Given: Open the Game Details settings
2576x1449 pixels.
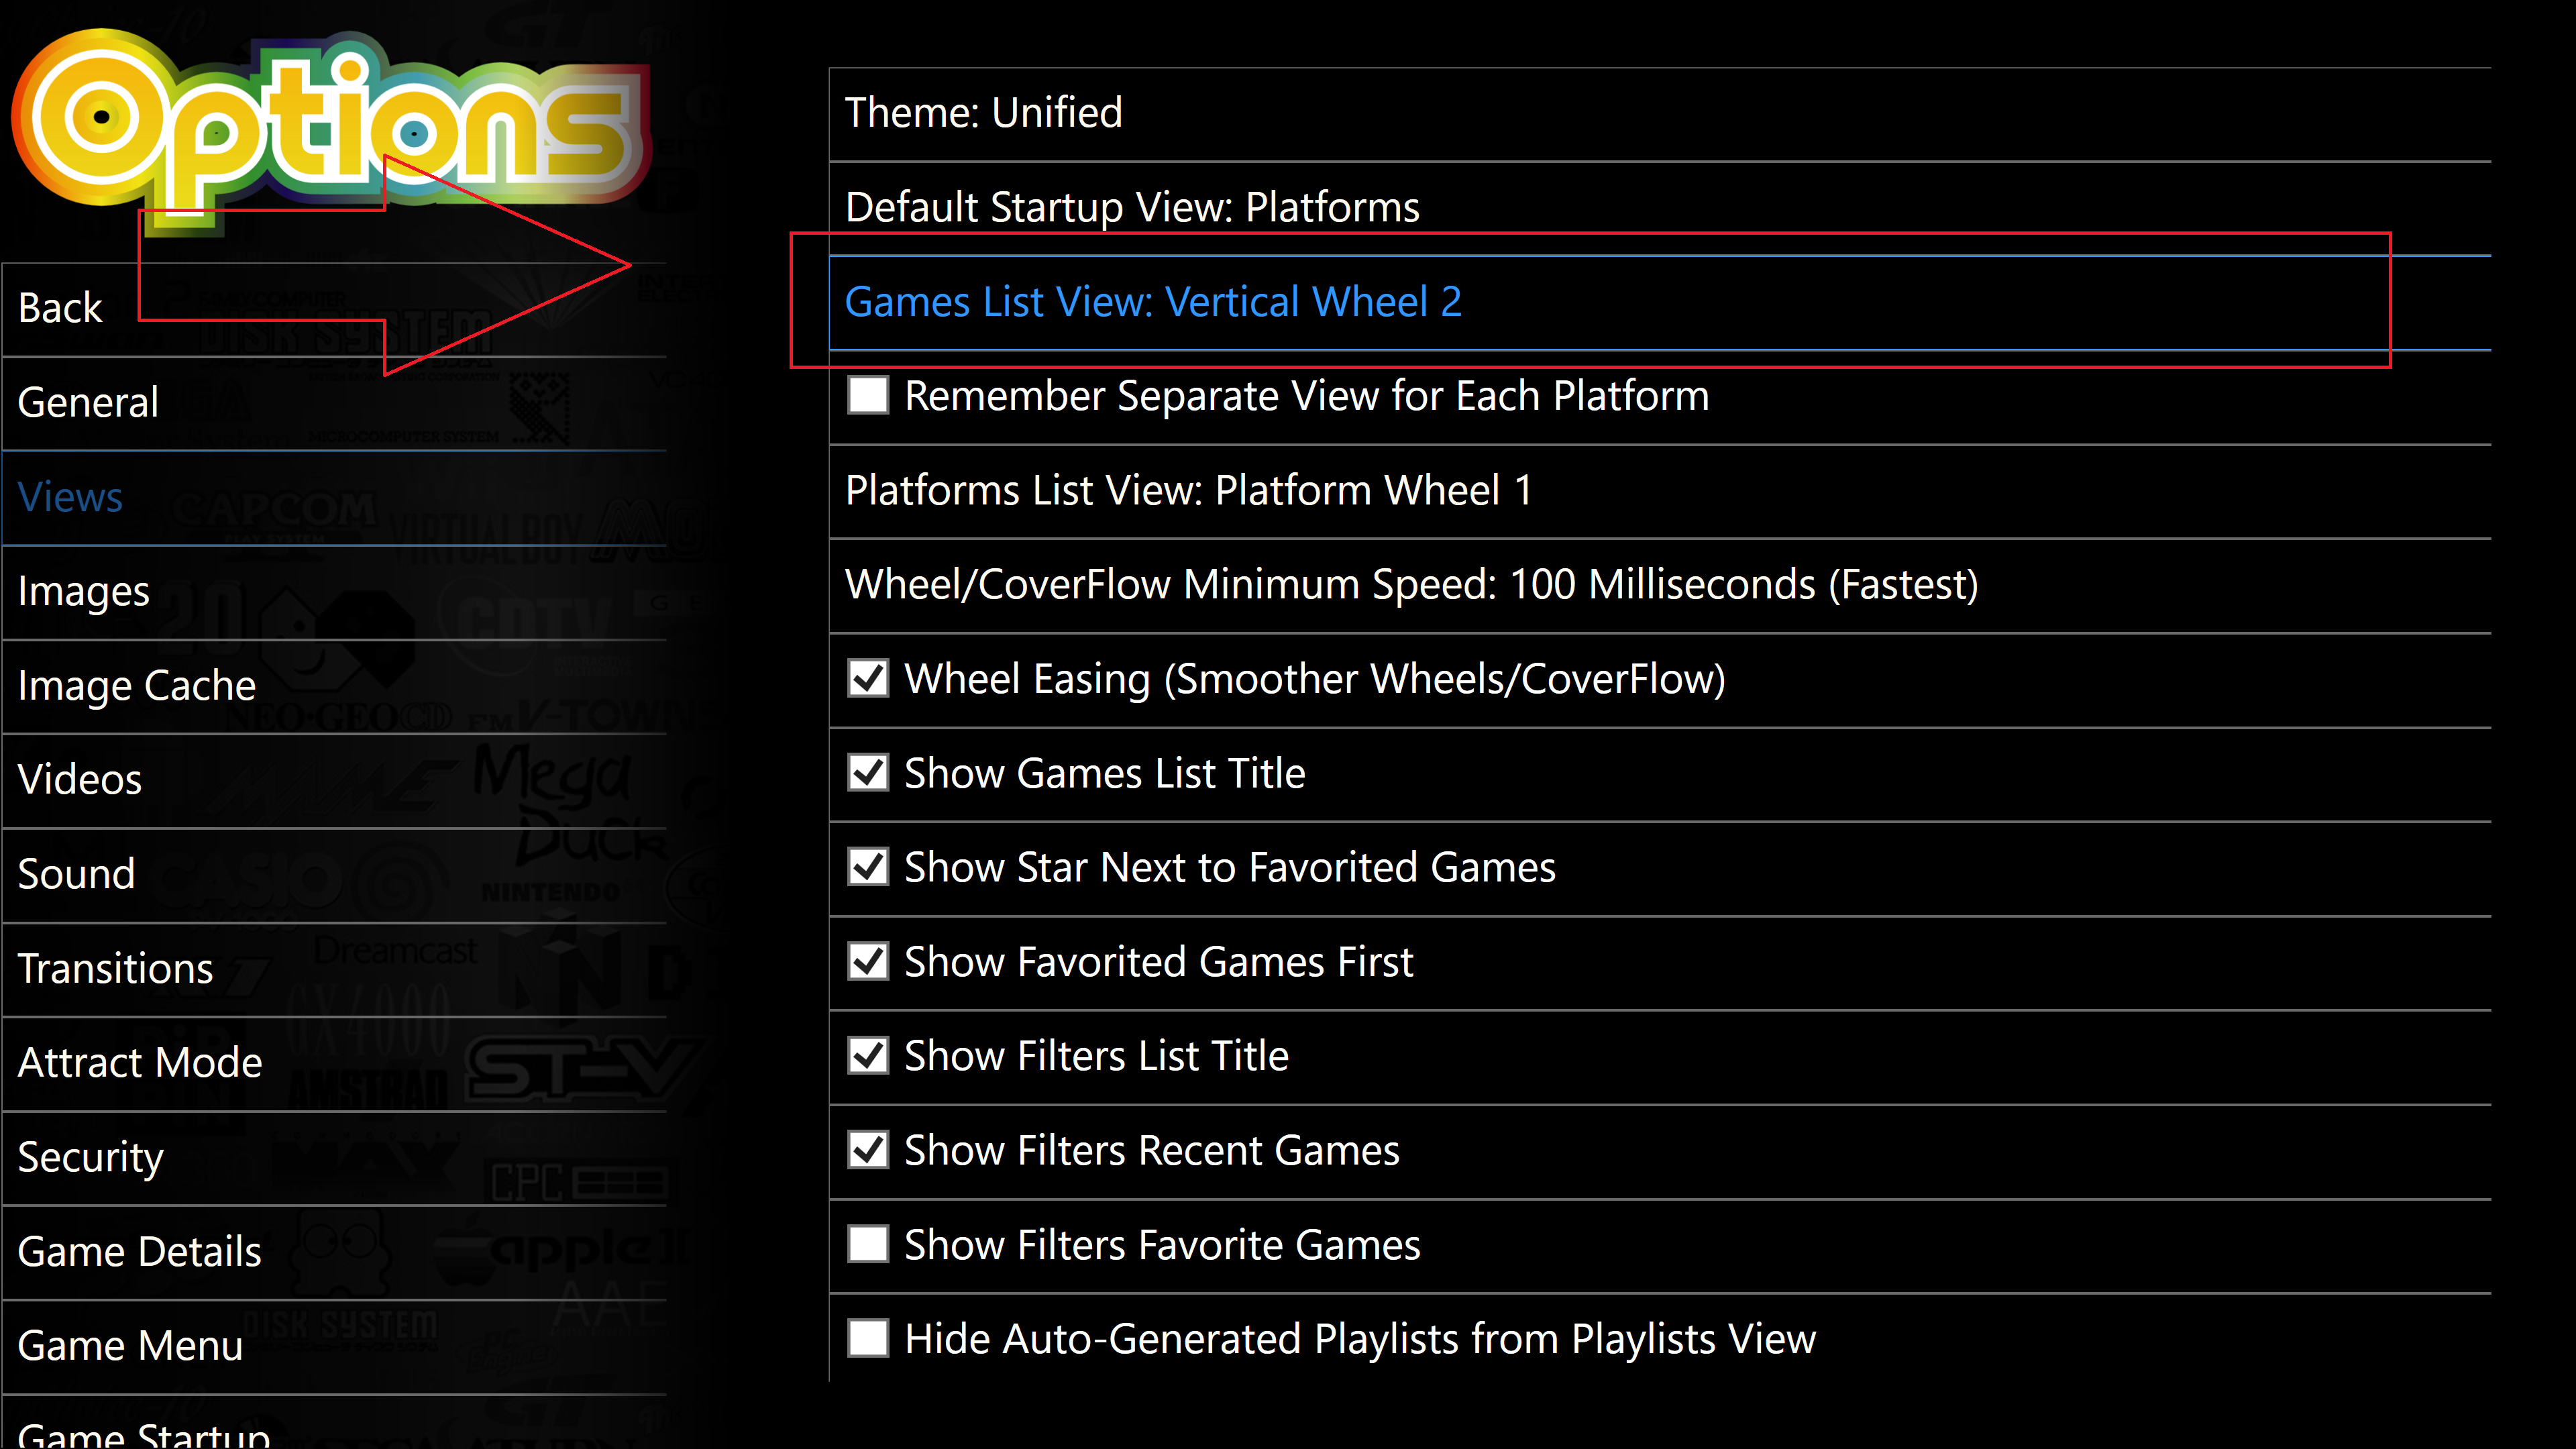Looking at the screenshot, I should (x=334, y=1253).
